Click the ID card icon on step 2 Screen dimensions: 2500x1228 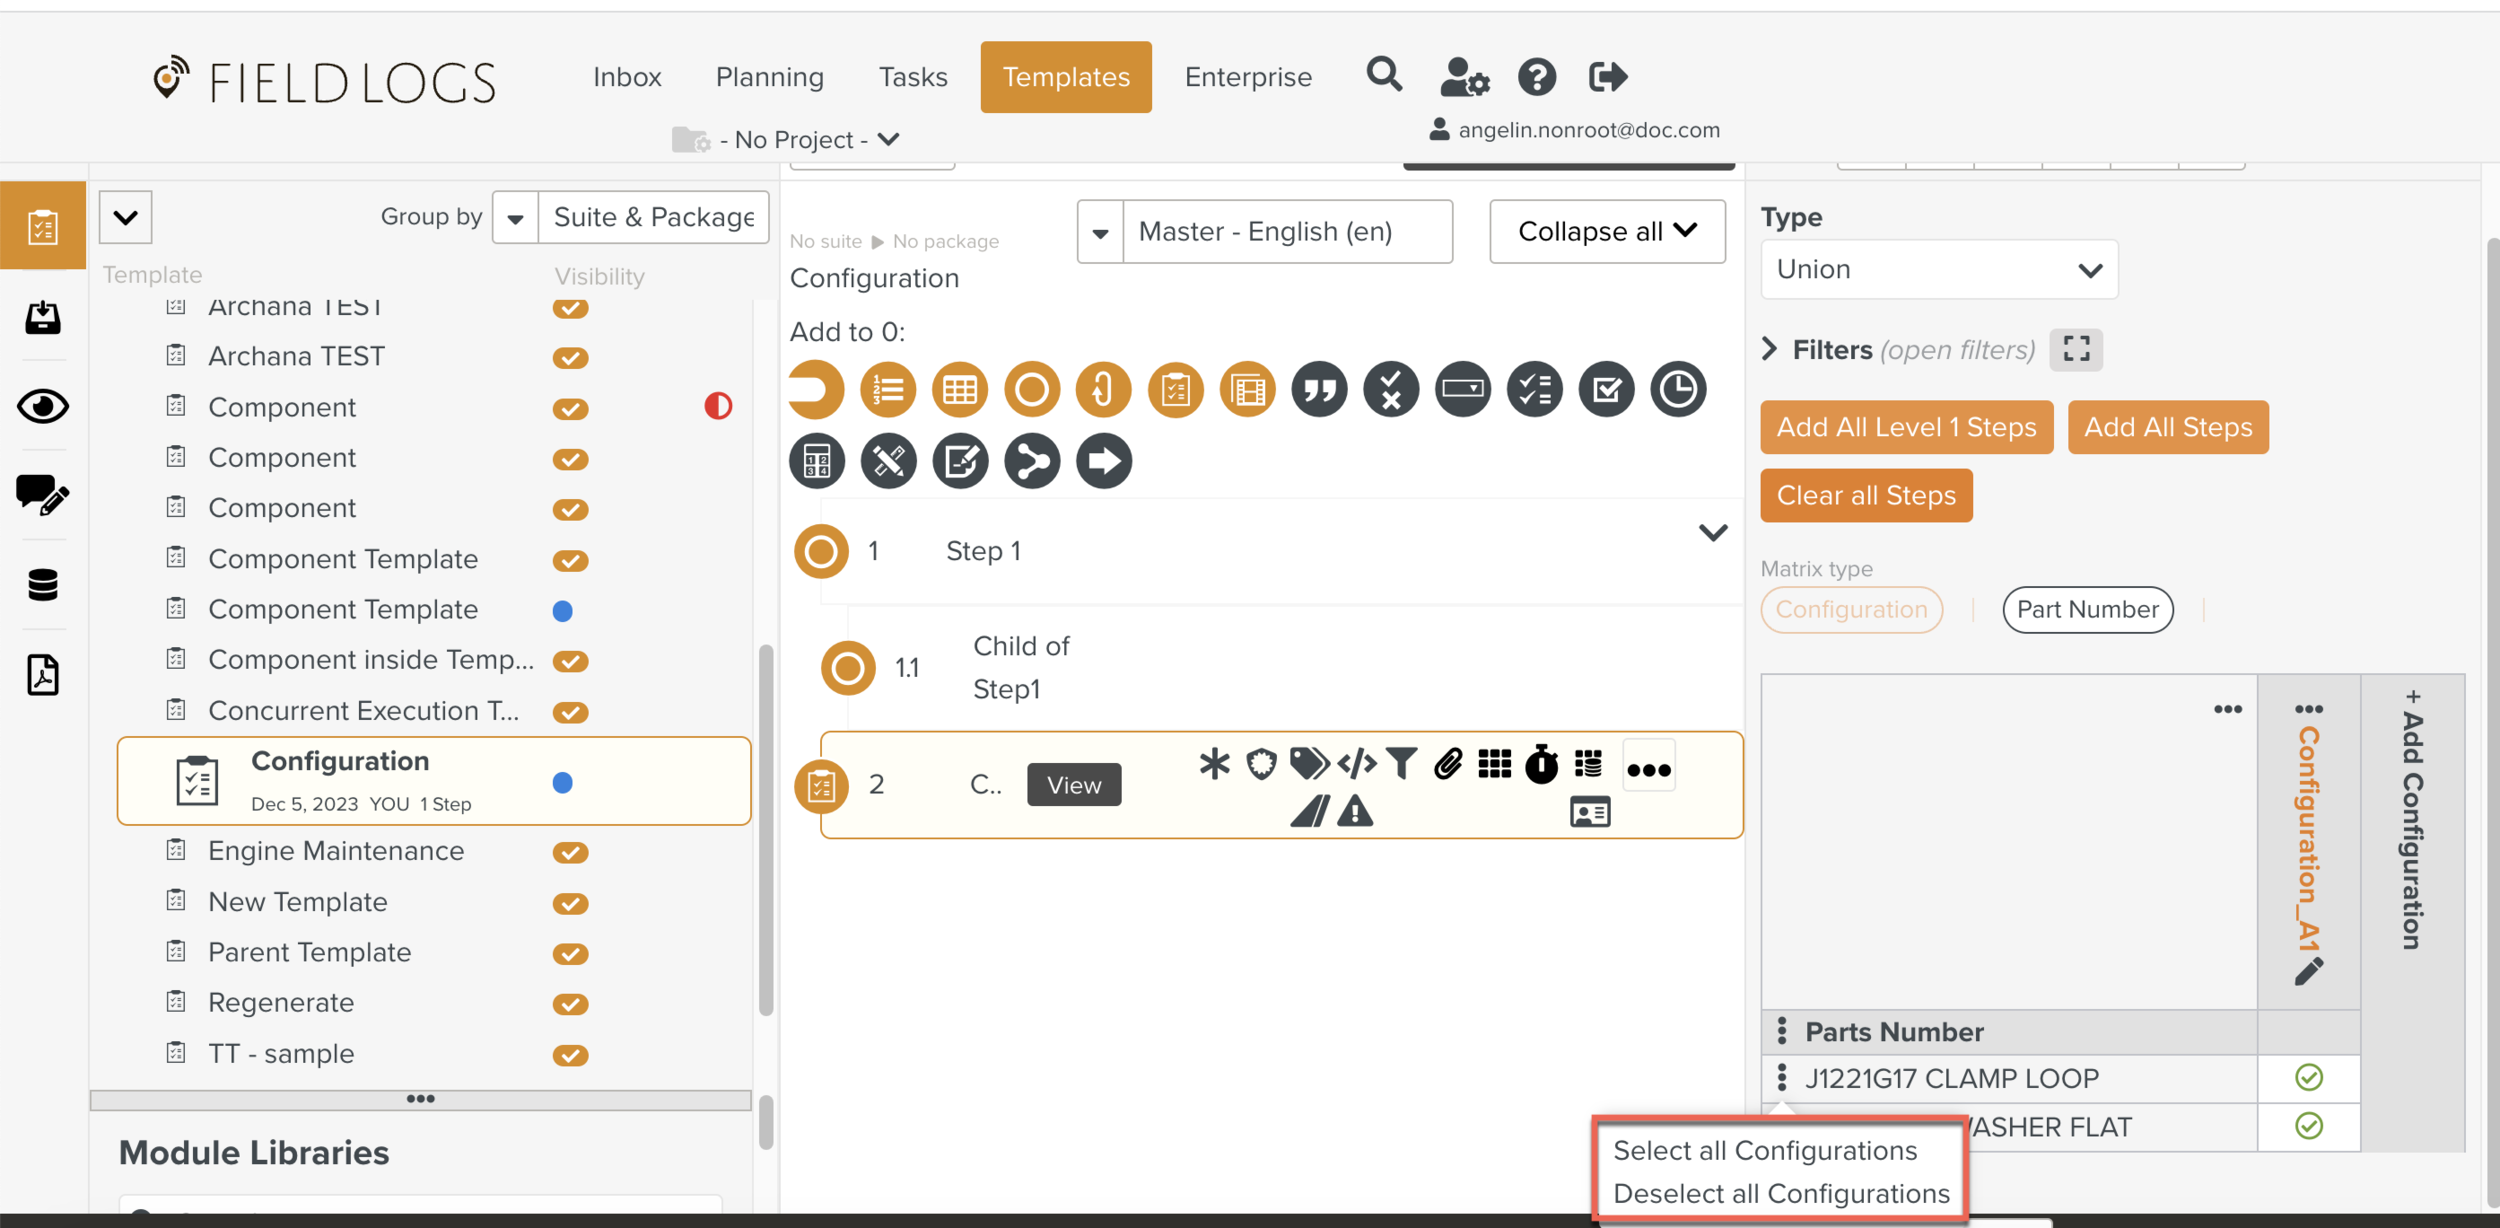1590,812
